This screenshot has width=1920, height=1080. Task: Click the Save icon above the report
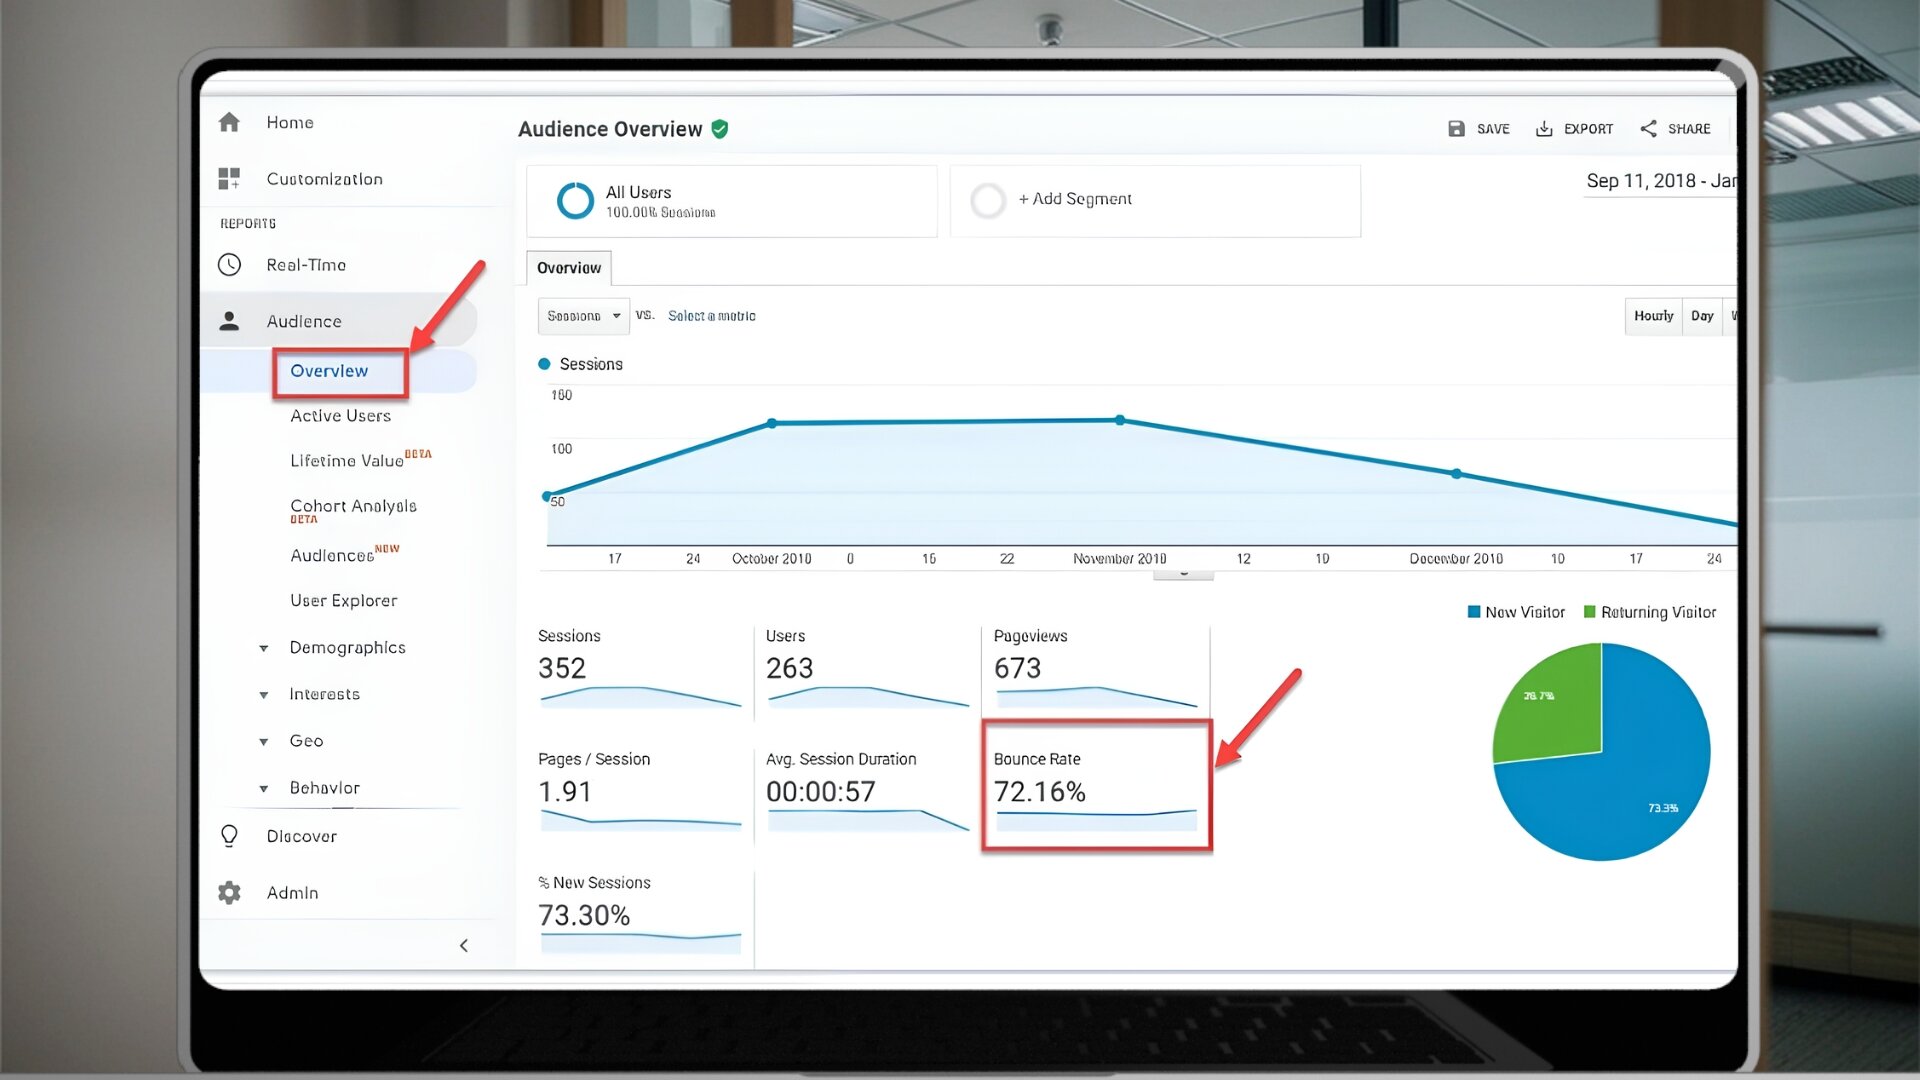[x=1457, y=128]
